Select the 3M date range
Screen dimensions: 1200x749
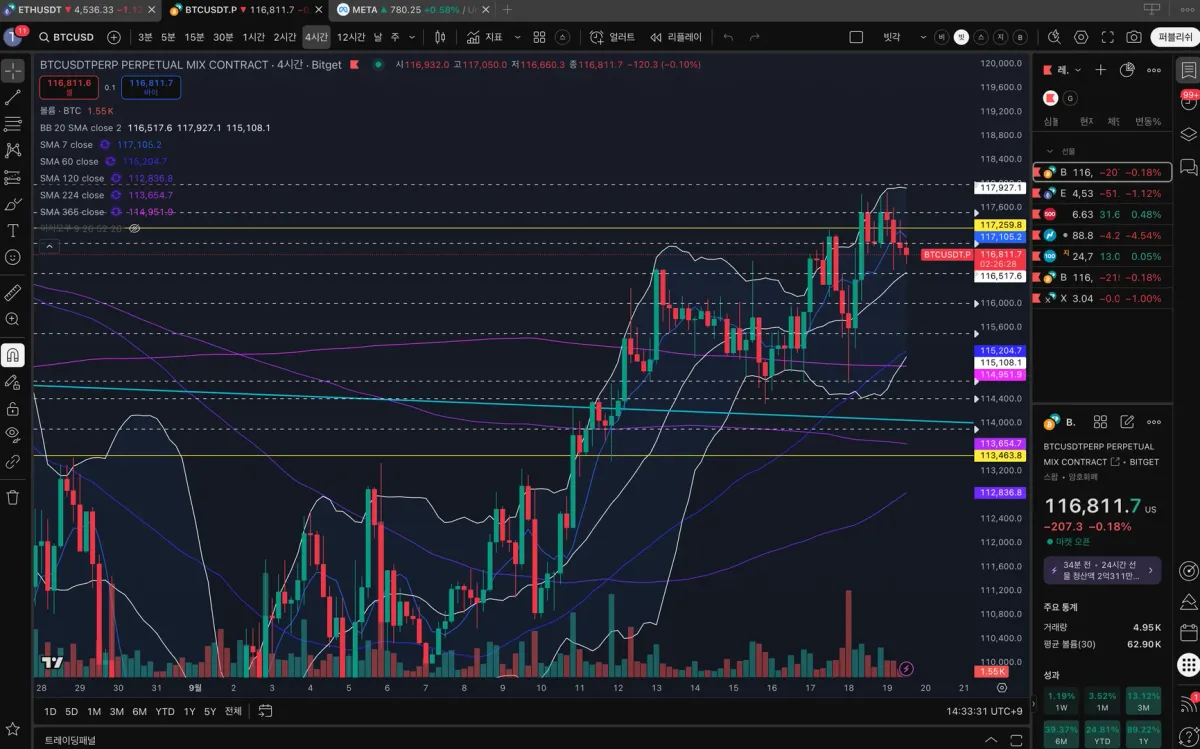click(x=117, y=711)
